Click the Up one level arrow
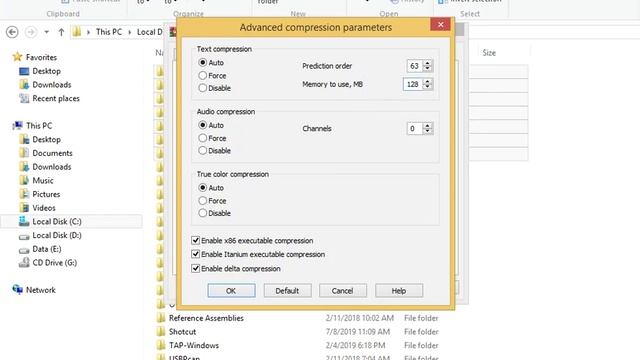 [x=61, y=32]
